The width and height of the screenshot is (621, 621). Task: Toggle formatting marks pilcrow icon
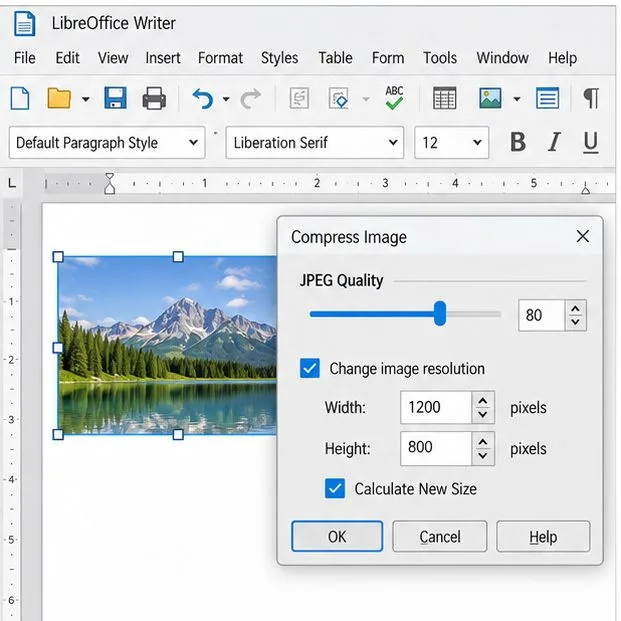[591, 98]
